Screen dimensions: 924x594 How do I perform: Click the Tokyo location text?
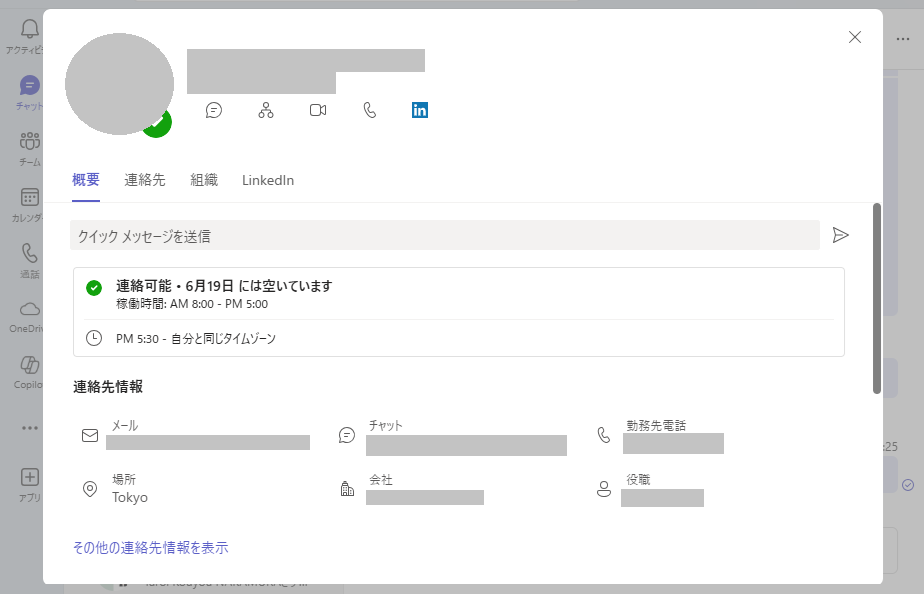tap(130, 497)
